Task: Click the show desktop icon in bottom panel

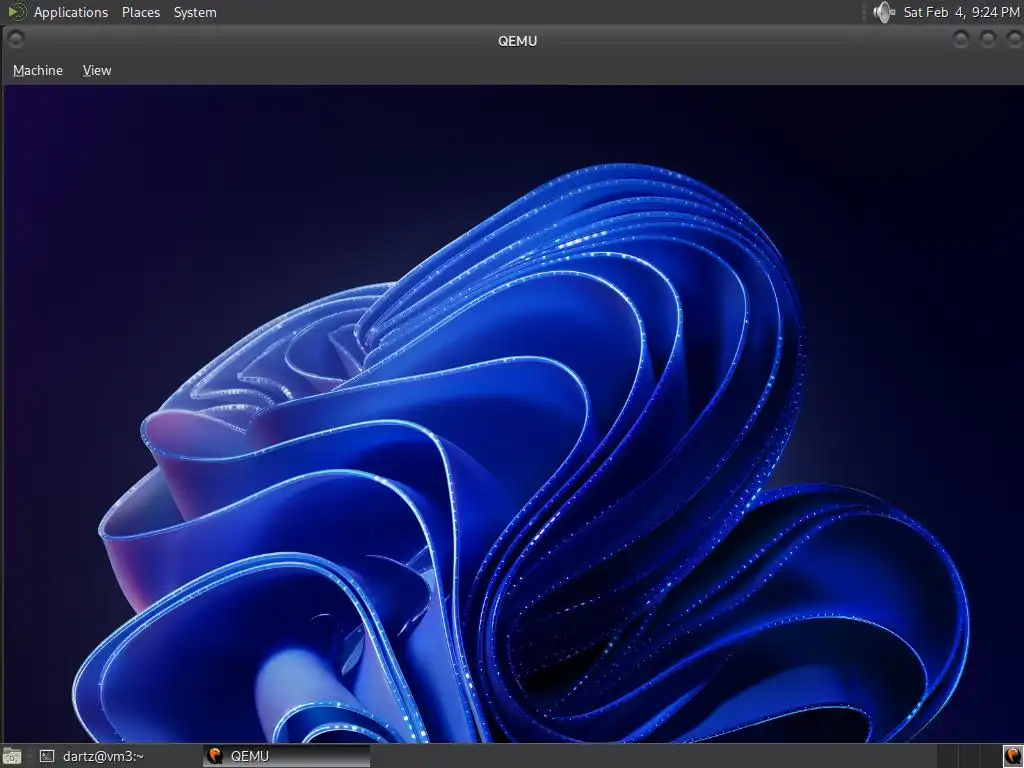Action: (12, 756)
